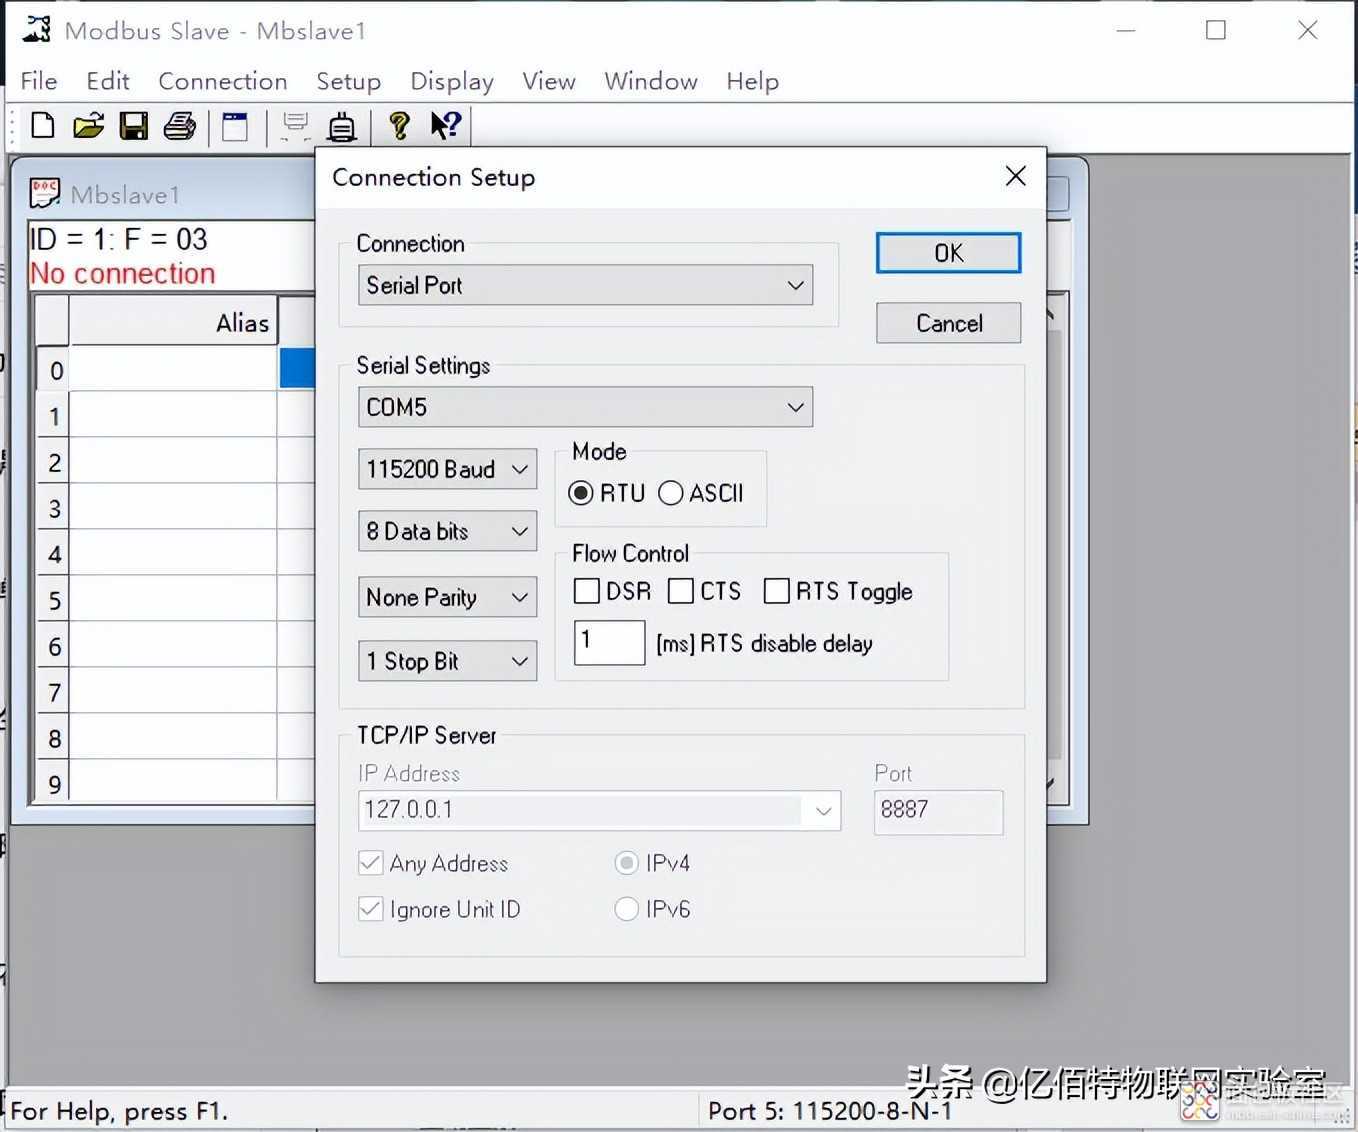Screen dimensions: 1358x1132
Task: Maximize the Modbus Slave main window
Action: pyautogui.click(x=1216, y=30)
